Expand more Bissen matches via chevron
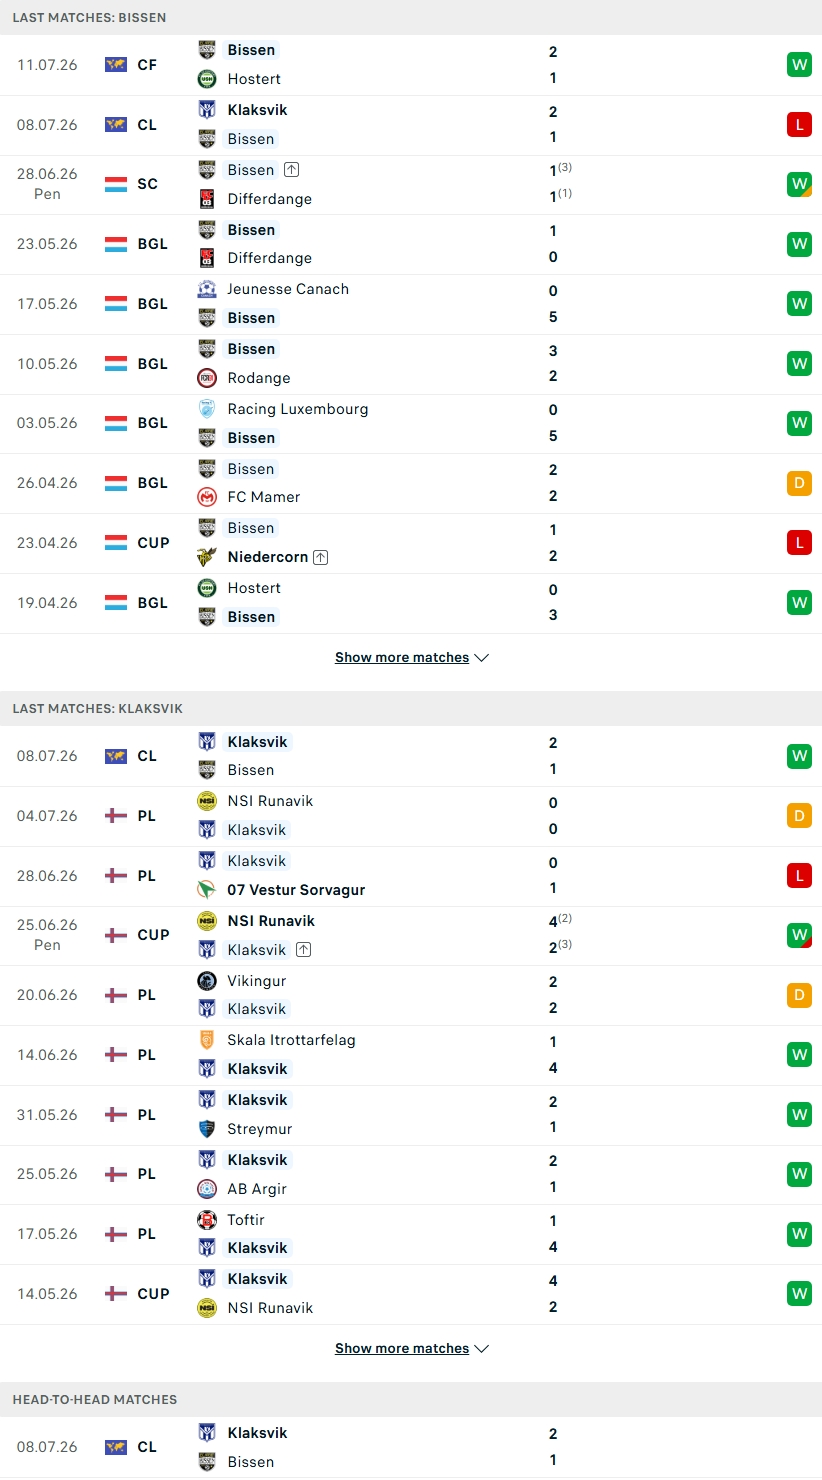Viewport: 822px width, 1480px height. pos(481,658)
